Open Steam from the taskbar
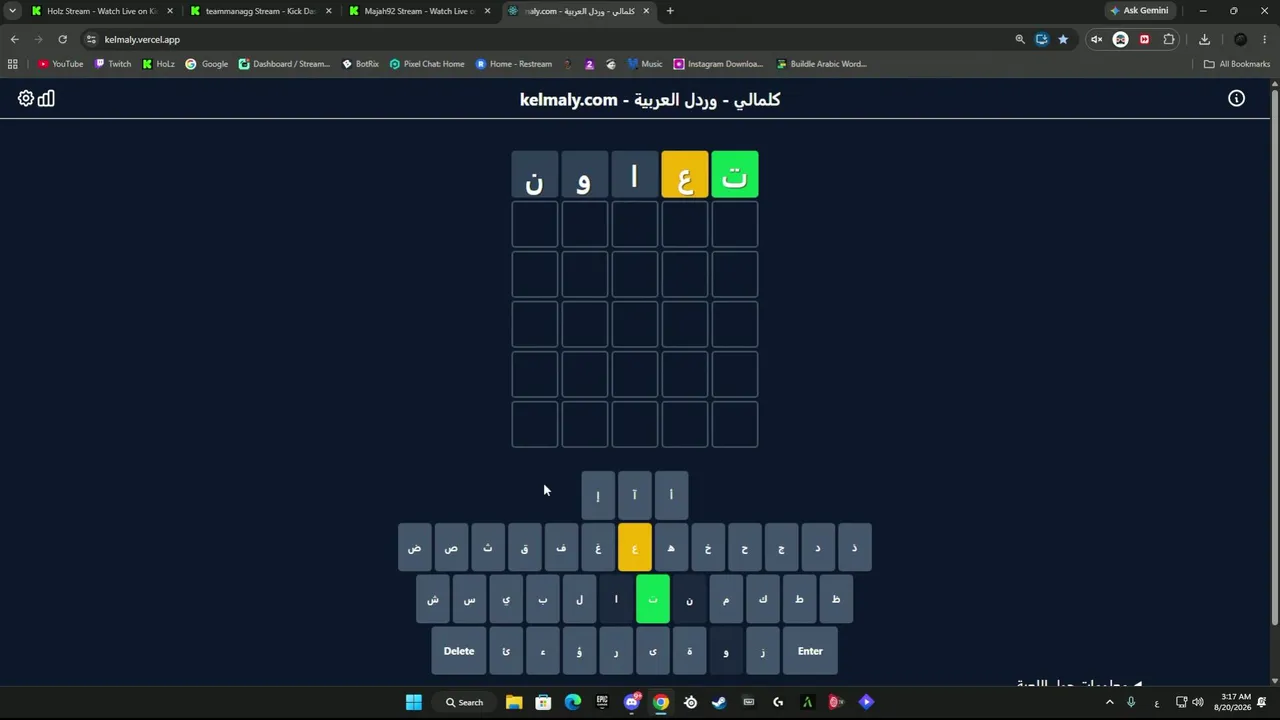The image size is (1280, 720). pyautogui.click(x=719, y=702)
